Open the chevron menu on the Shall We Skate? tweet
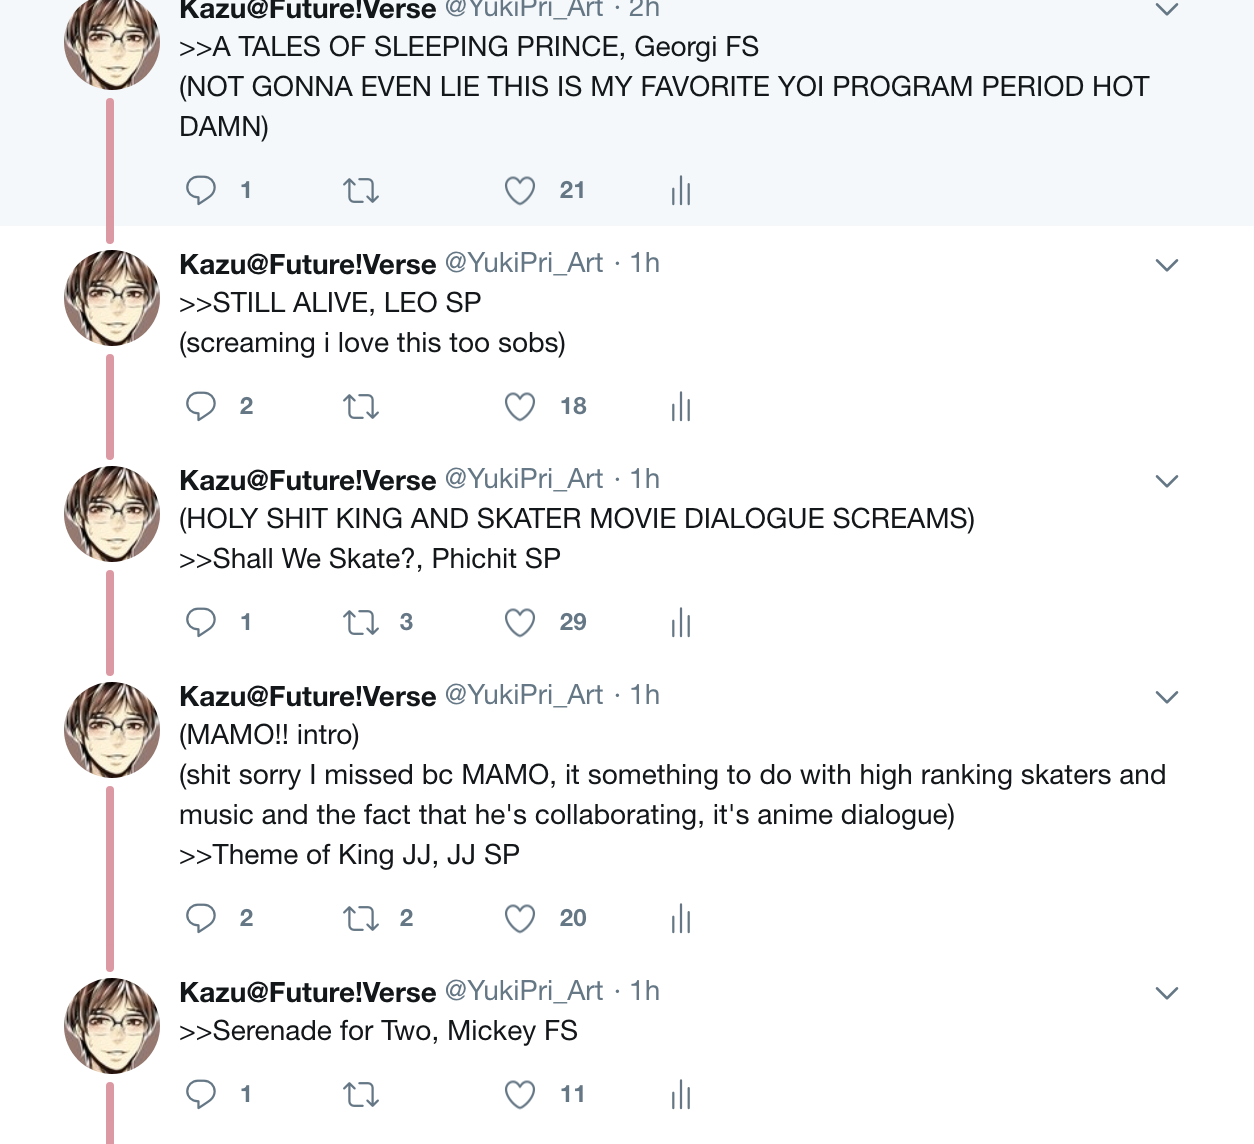This screenshot has height=1144, width=1254. click(1167, 481)
